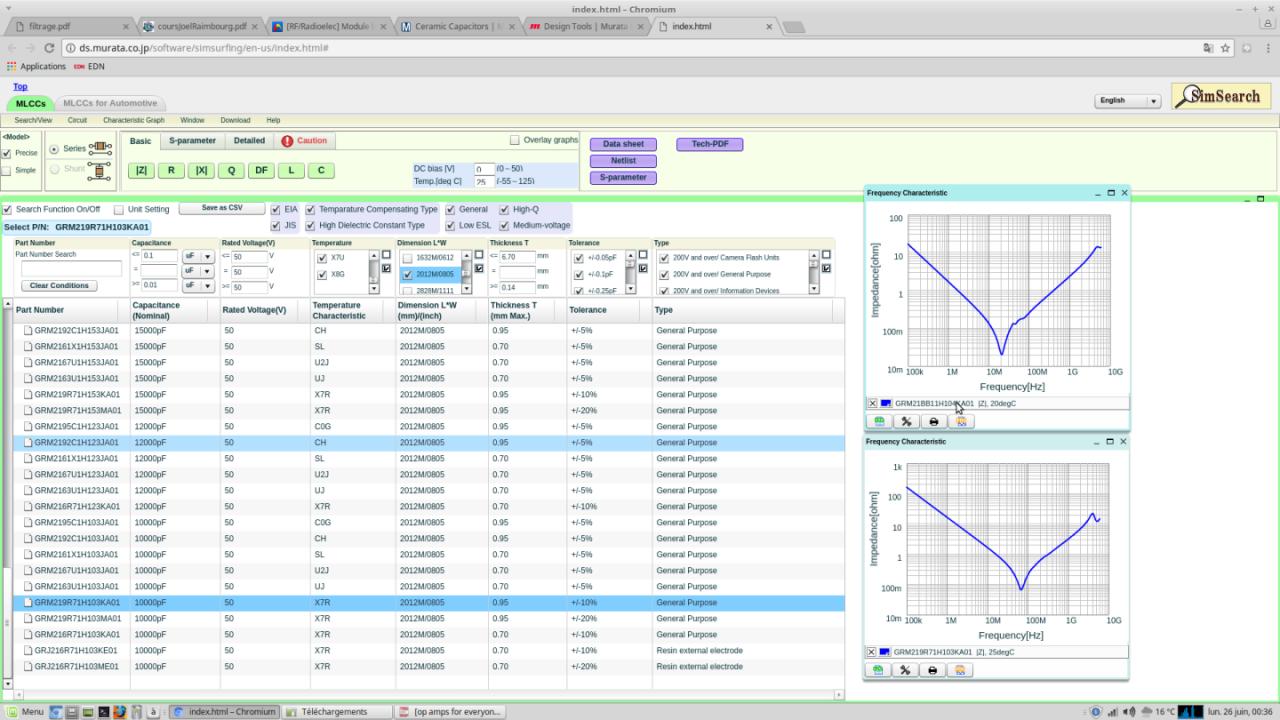This screenshot has height=720, width=1280.
Task: Enable the Overlay graphs checkbox
Action: point(515,140)
